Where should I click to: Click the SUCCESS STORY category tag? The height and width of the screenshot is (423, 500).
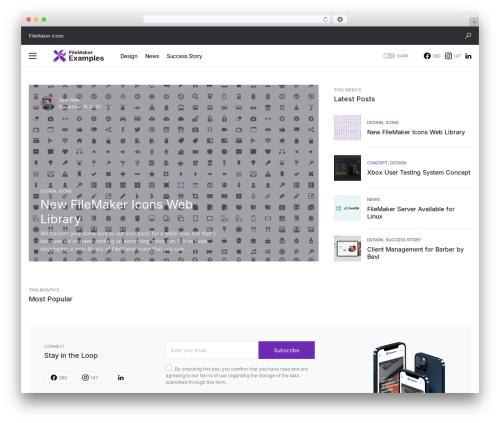(403, 240)
